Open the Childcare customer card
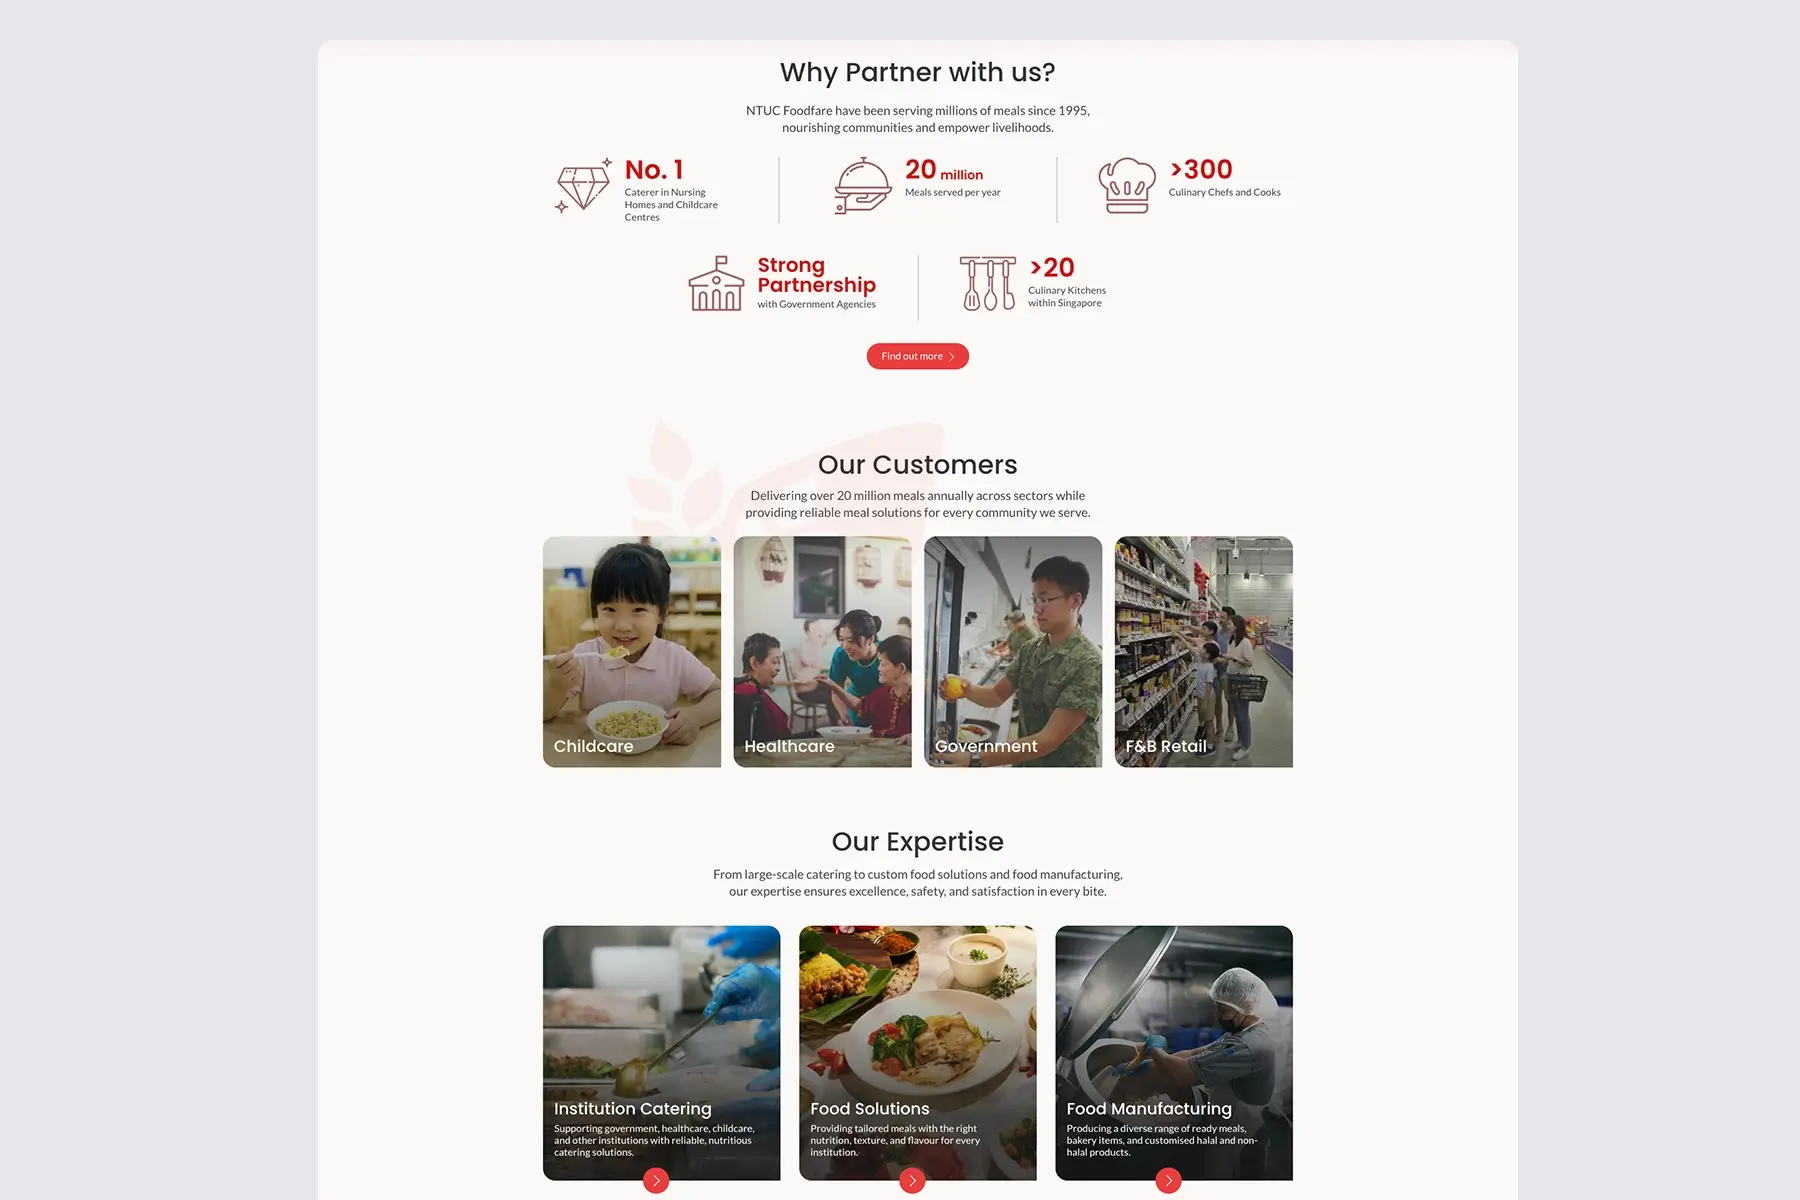 click(x=632, y=652)
